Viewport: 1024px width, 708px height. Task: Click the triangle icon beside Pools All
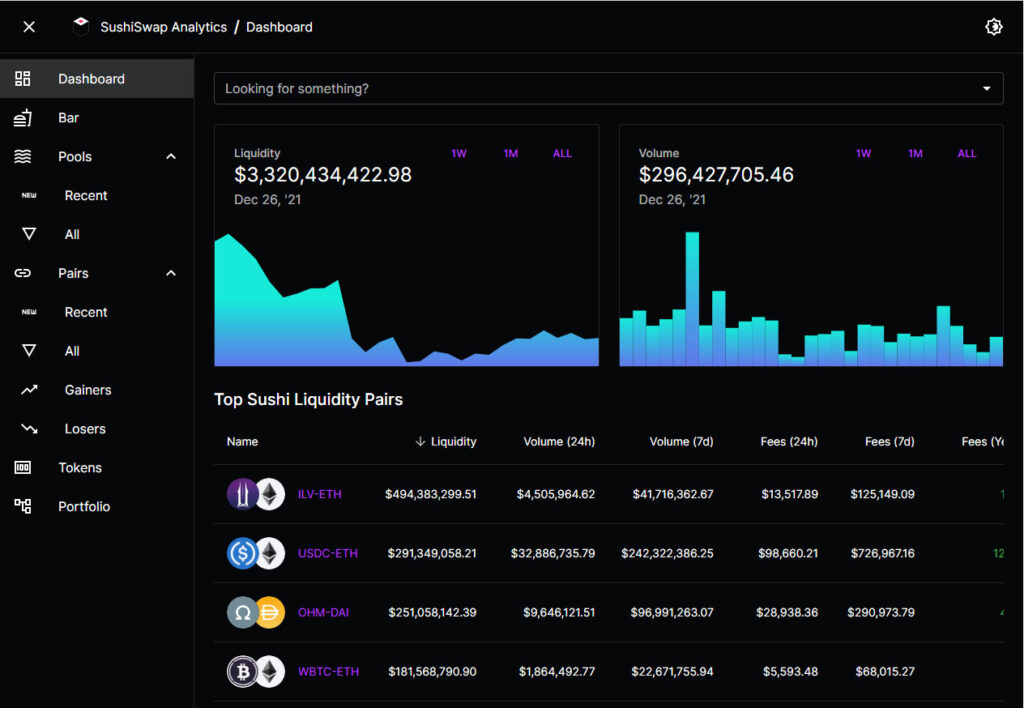(29, 234)
